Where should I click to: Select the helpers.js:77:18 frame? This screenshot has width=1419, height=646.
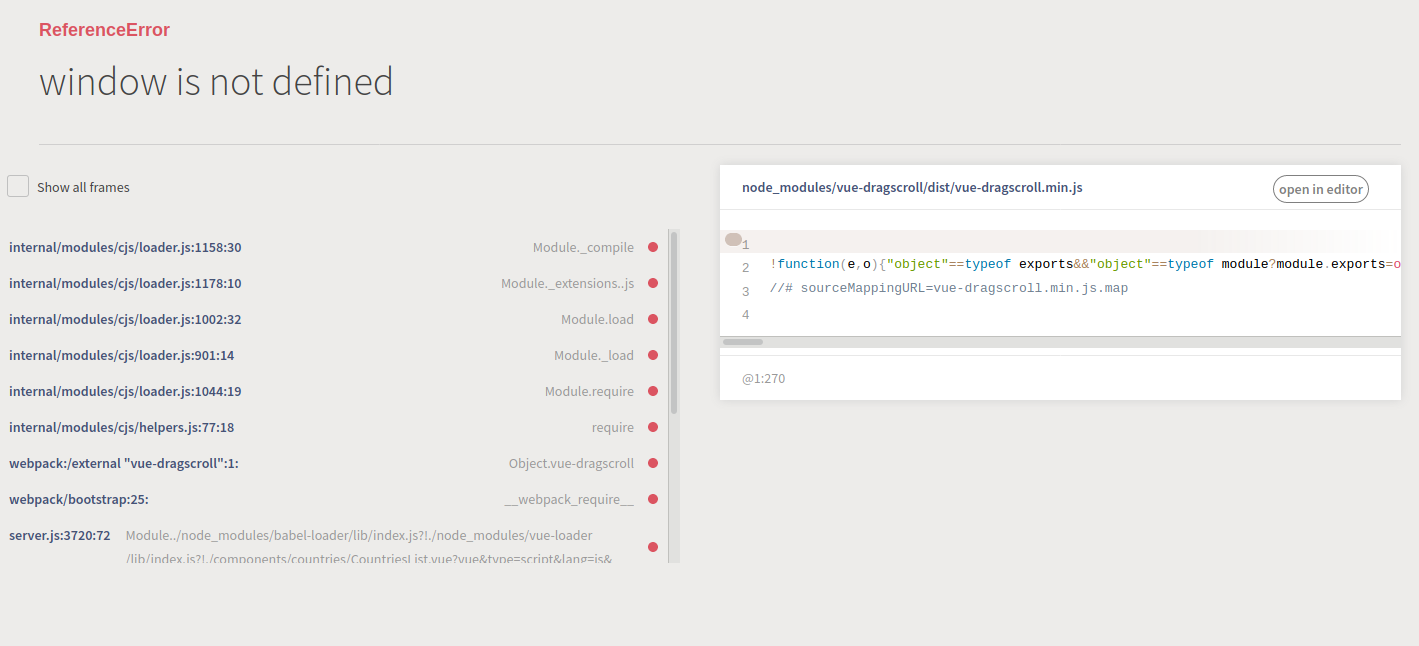[121, 427]
